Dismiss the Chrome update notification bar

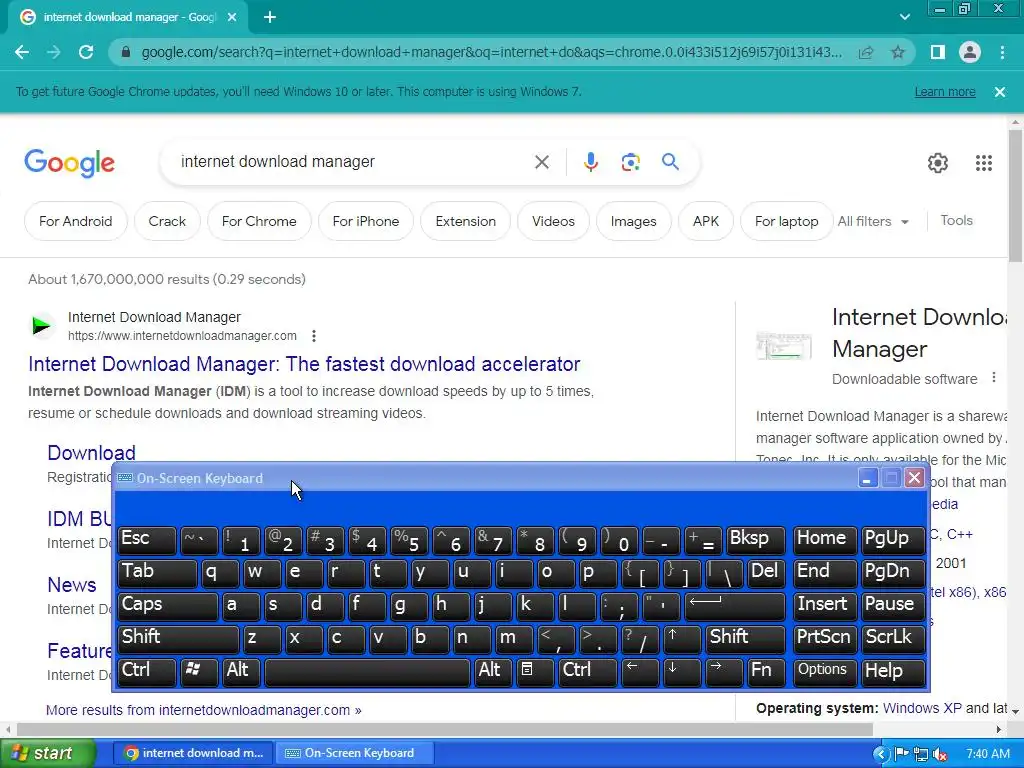pos(999,92)
